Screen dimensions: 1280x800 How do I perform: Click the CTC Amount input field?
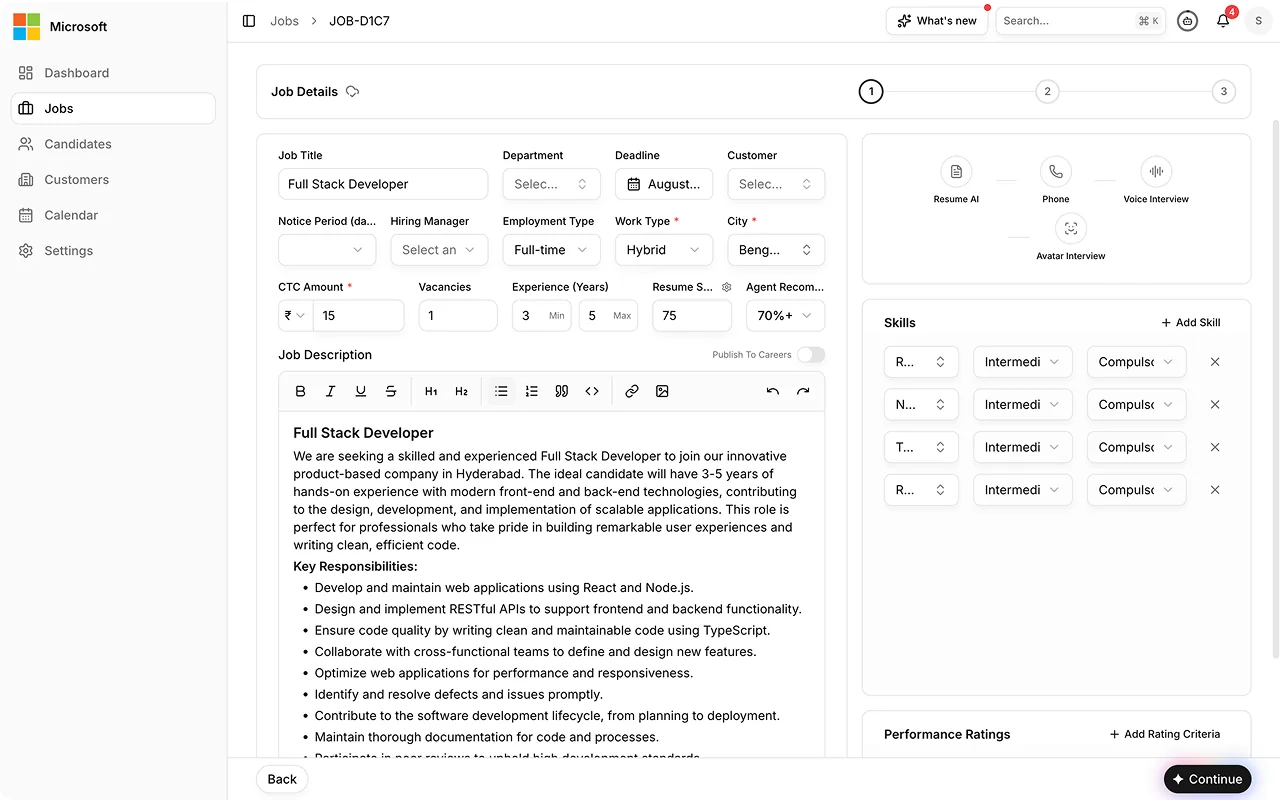pyautogui.click(x=358, y=315)
